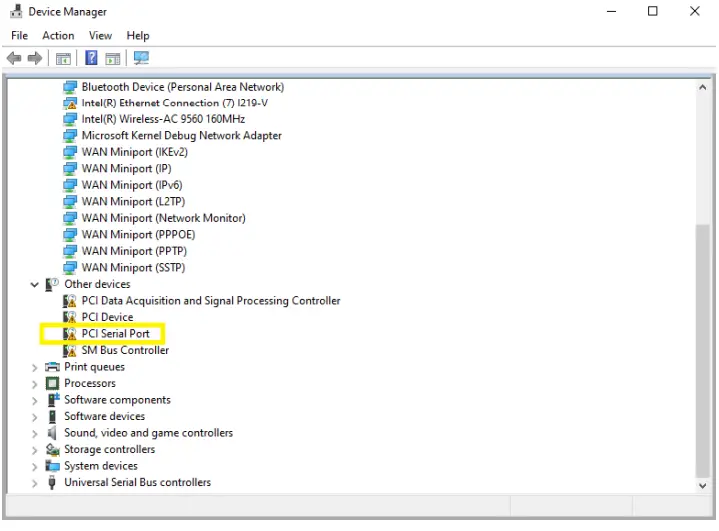Select WAN Miniport (PPTP) text
Image resolution: width=719 pixels, height=531 pixels.
[x=134, y=251]
